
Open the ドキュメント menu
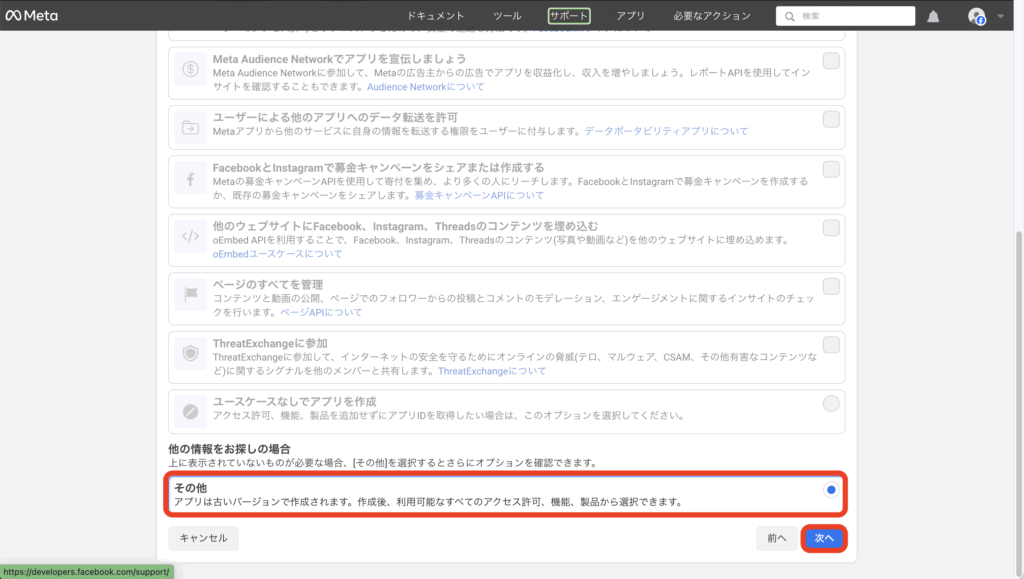[436, 16]
